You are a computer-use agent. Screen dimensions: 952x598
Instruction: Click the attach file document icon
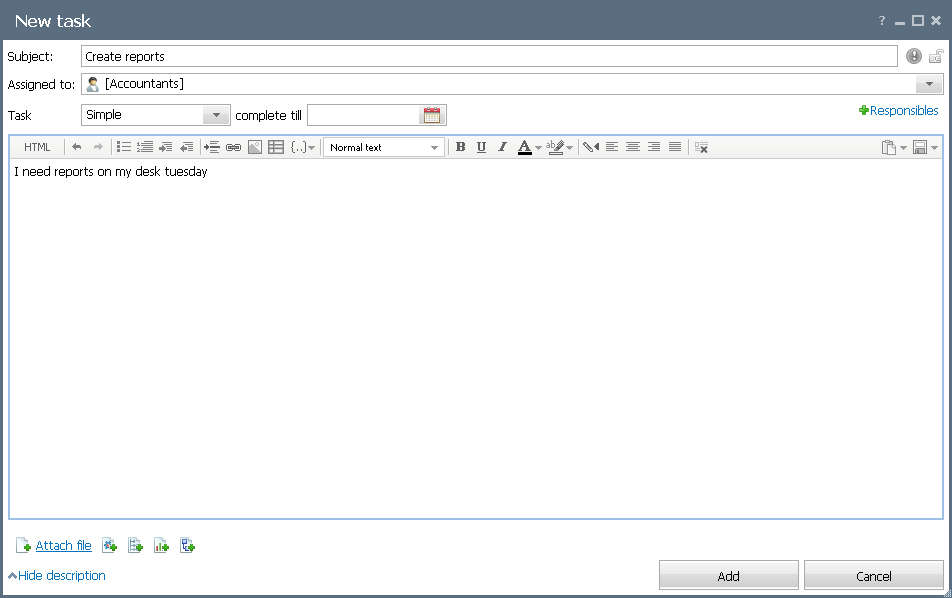click(x=23, y=546)
